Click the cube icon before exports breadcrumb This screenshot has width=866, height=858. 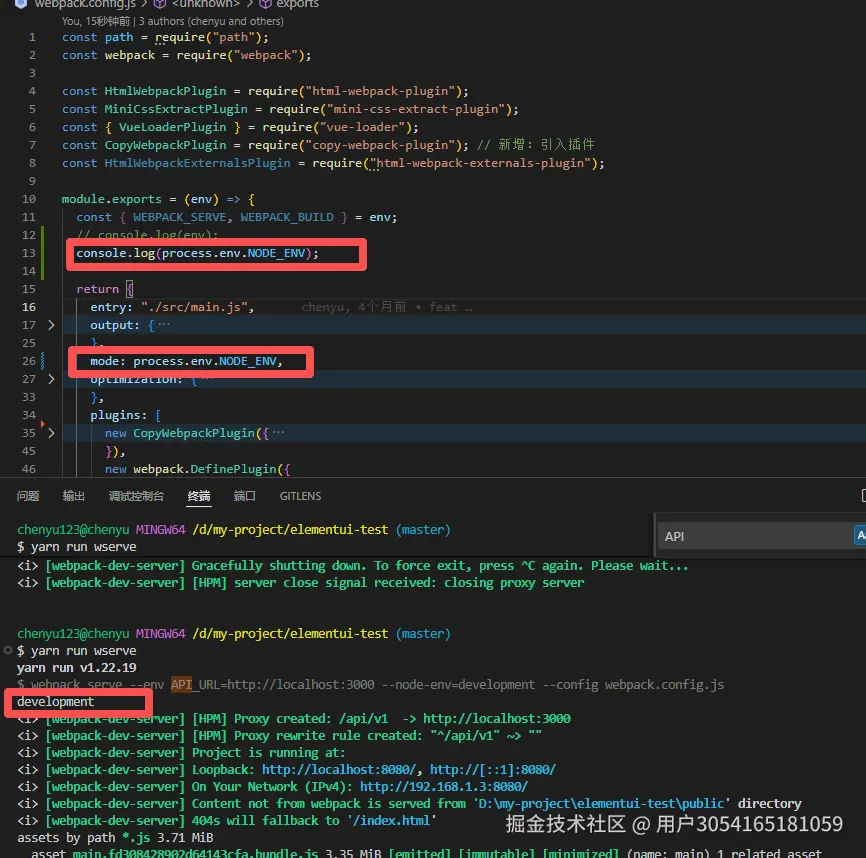[265, 4]
